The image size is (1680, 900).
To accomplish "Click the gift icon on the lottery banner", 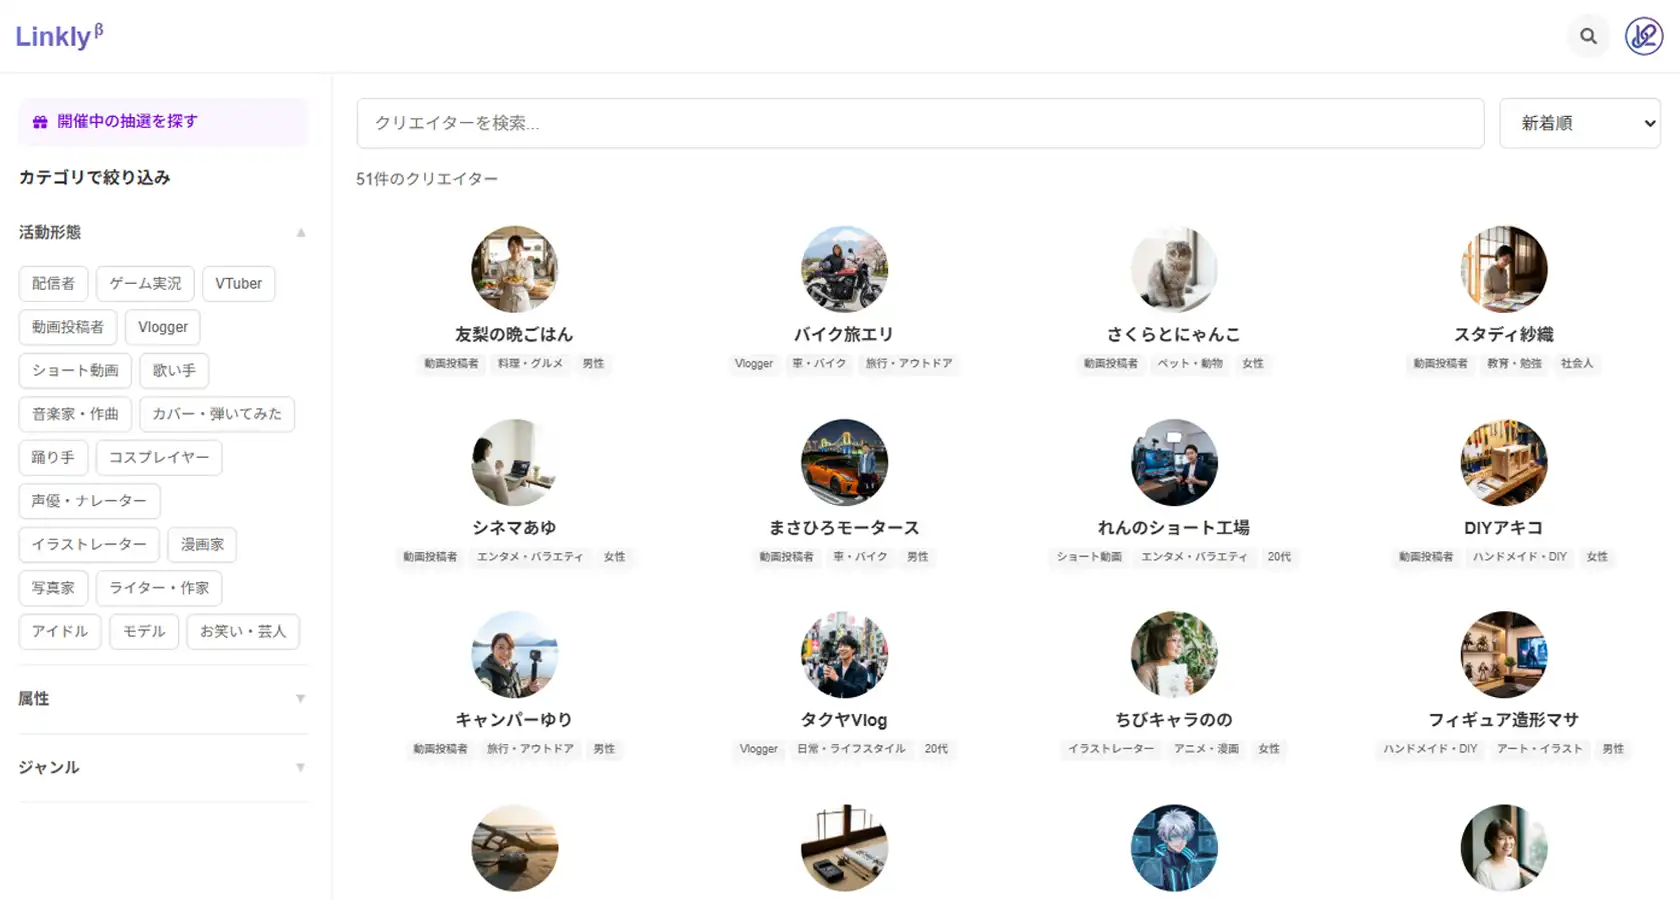I will (39, 121).
